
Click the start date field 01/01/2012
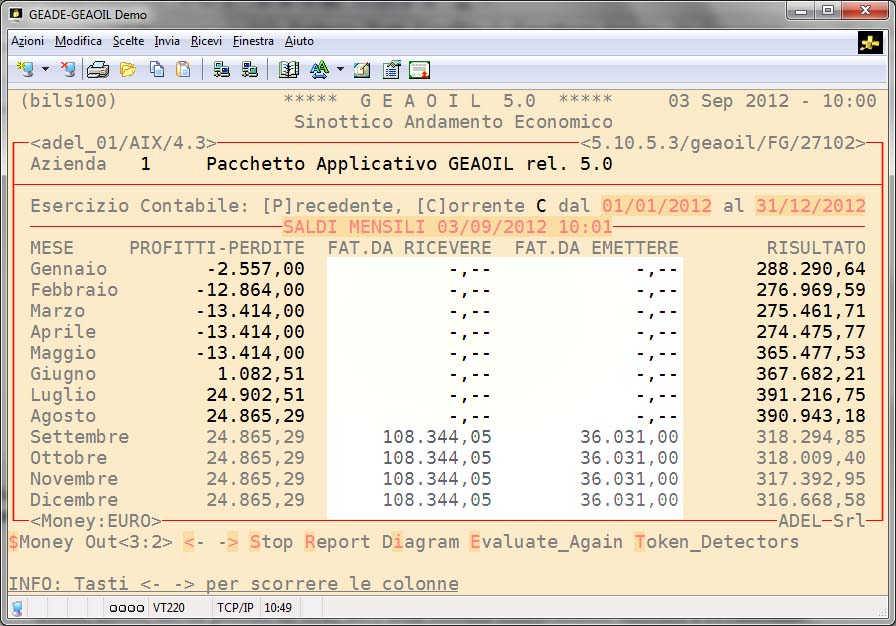[x=656, y=206]
